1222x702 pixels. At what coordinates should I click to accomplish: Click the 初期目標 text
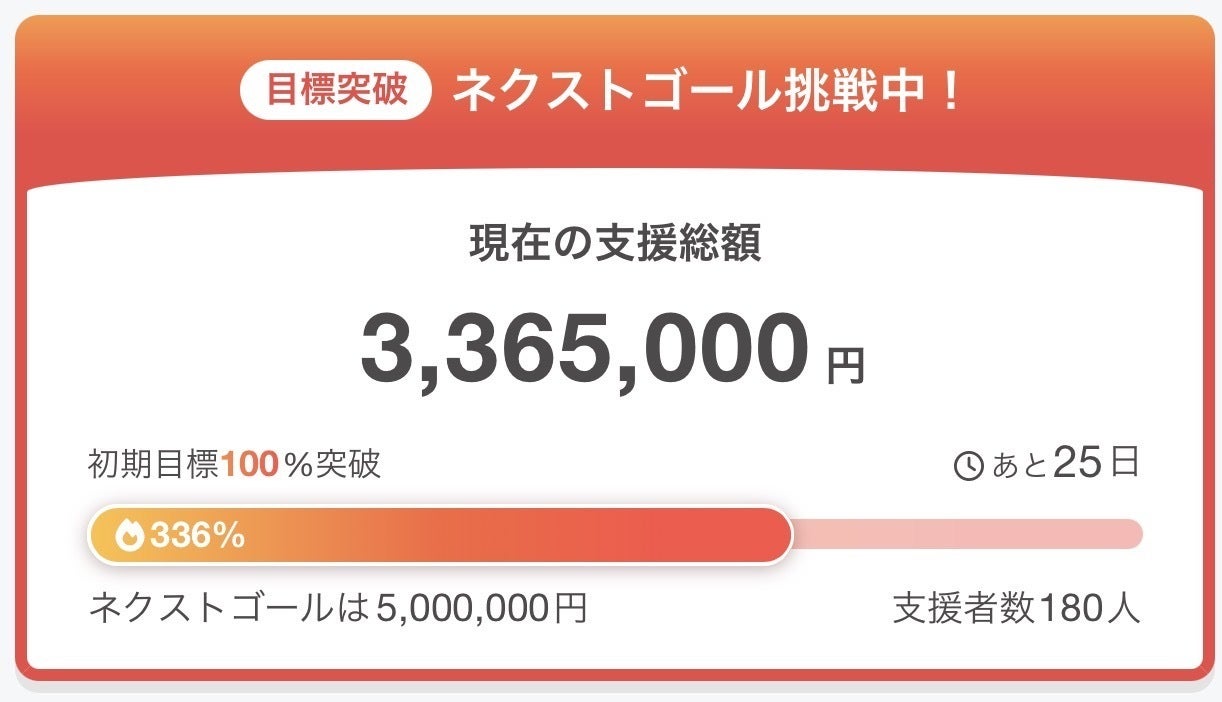[153, 465]
